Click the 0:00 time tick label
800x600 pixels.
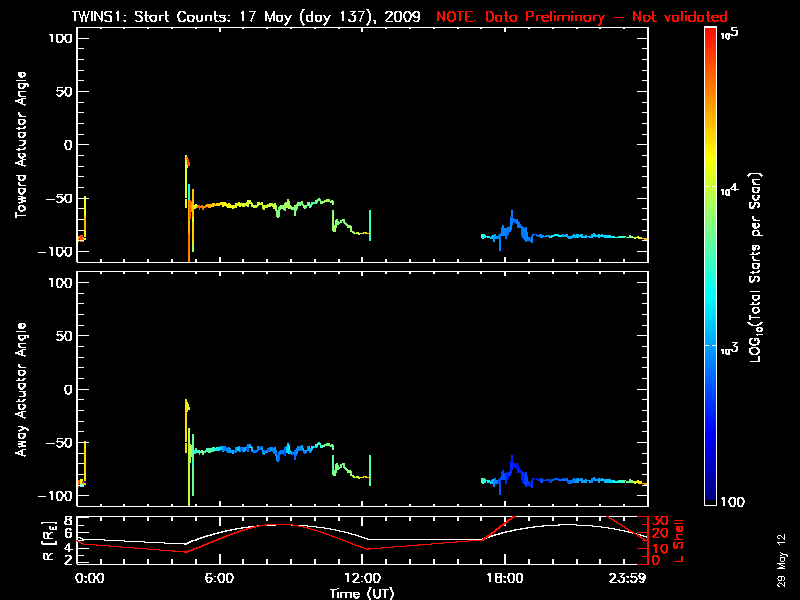tap(89, 578)
